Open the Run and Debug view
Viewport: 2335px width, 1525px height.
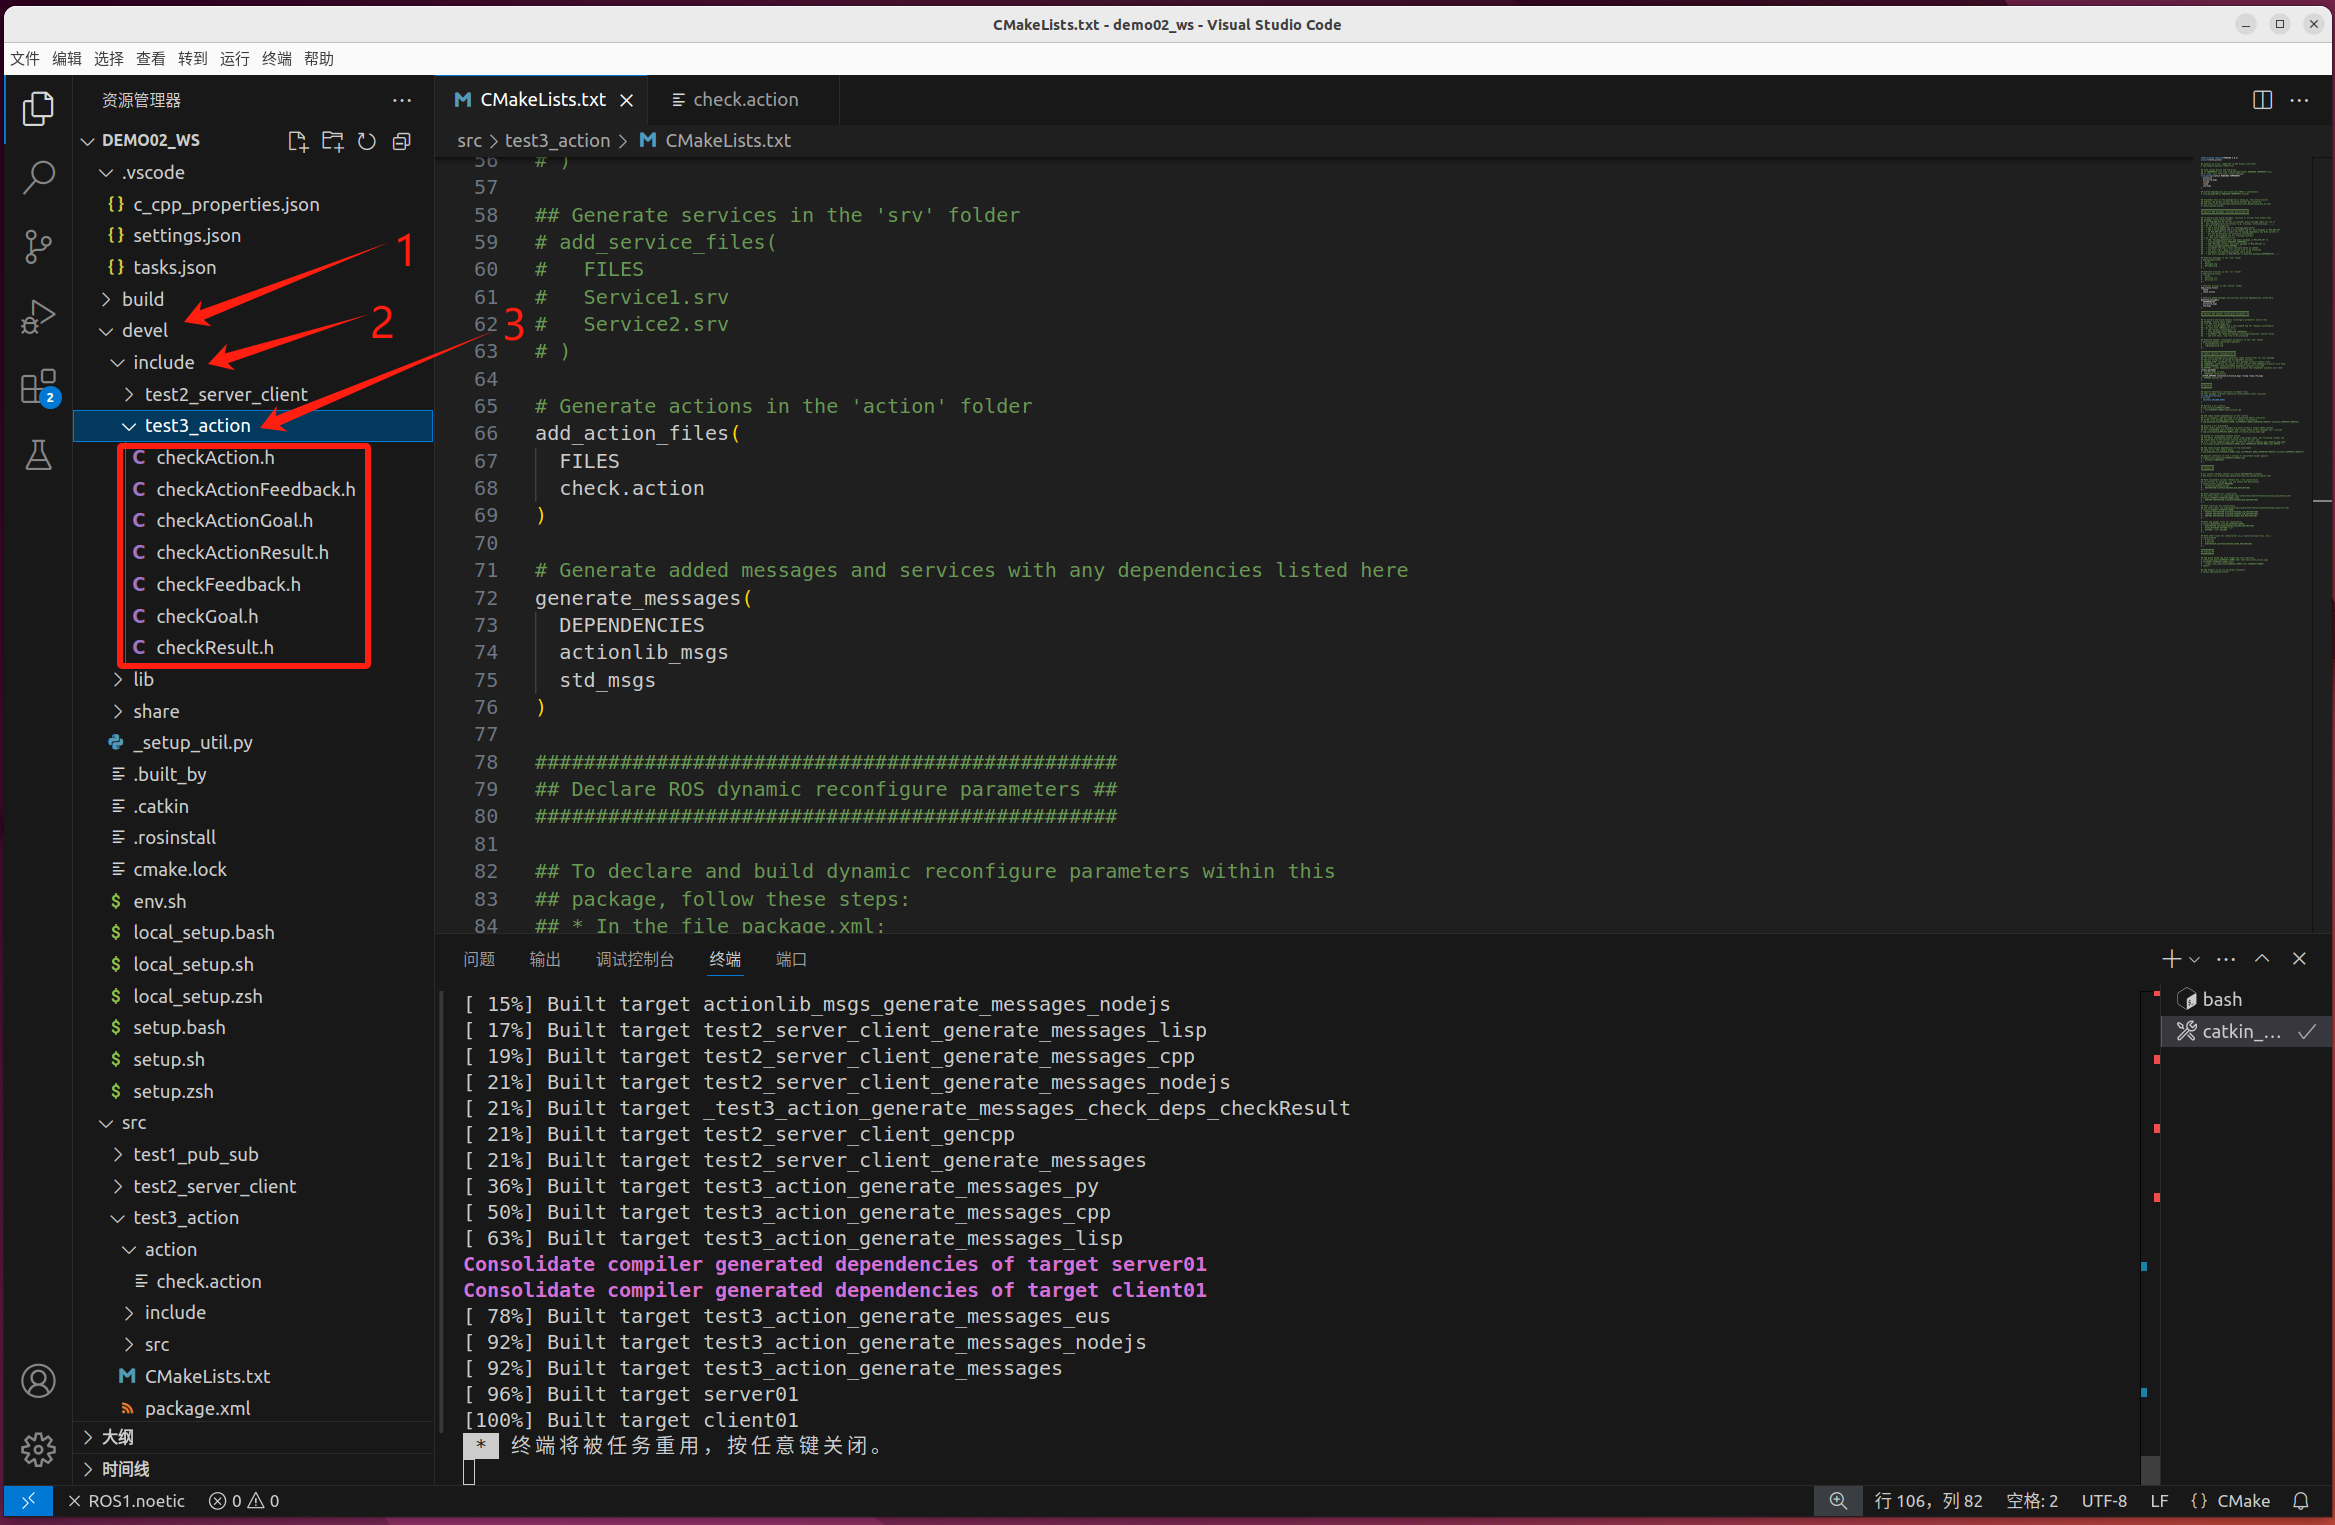pos(38,316)
